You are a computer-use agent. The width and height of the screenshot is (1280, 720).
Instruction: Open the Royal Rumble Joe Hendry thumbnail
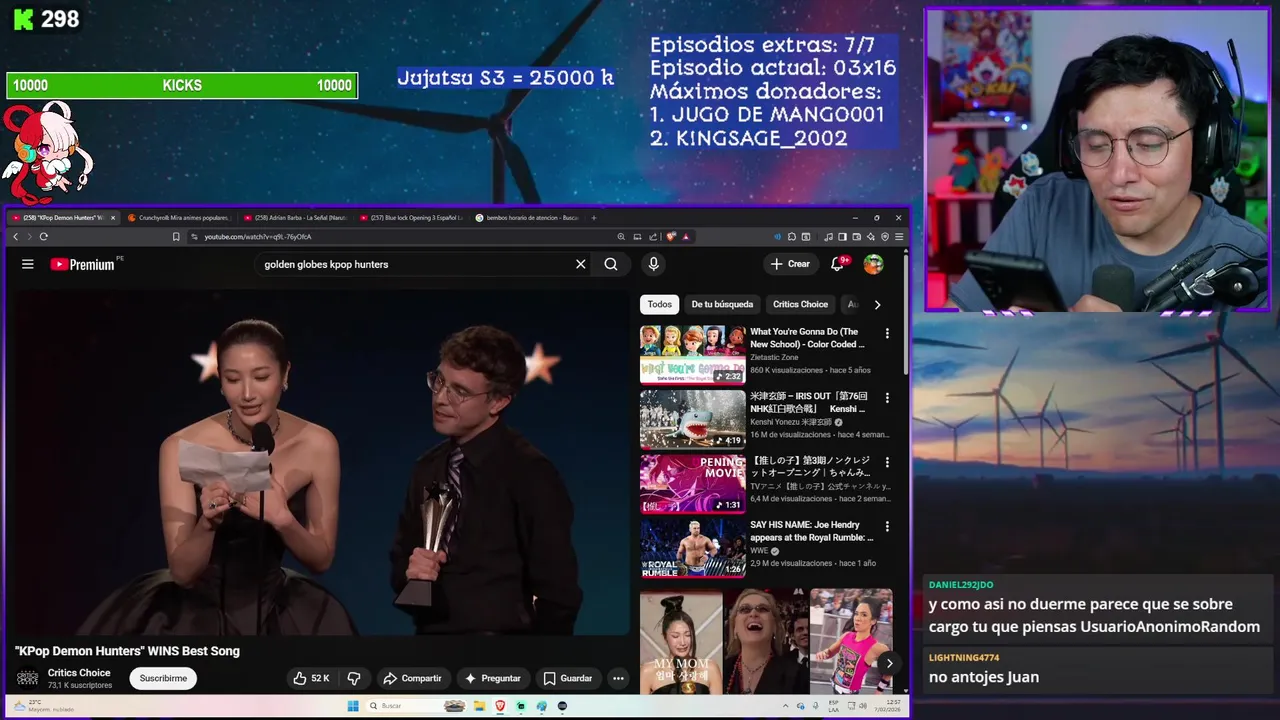692,547
